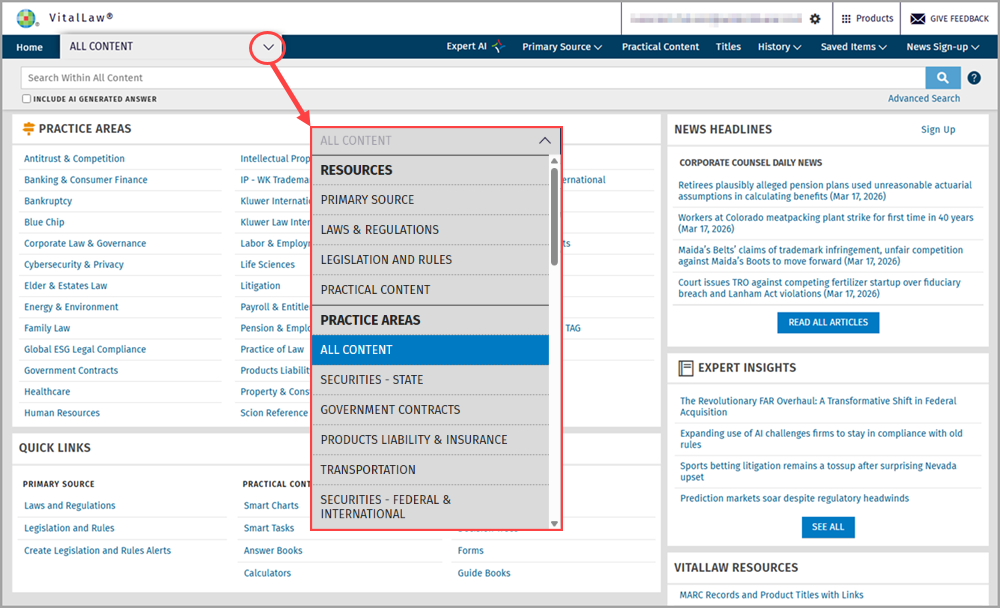This screenshot has height=608, width=1000.
Task: Collapse the open All Content list
Action: tap(545, 140)
